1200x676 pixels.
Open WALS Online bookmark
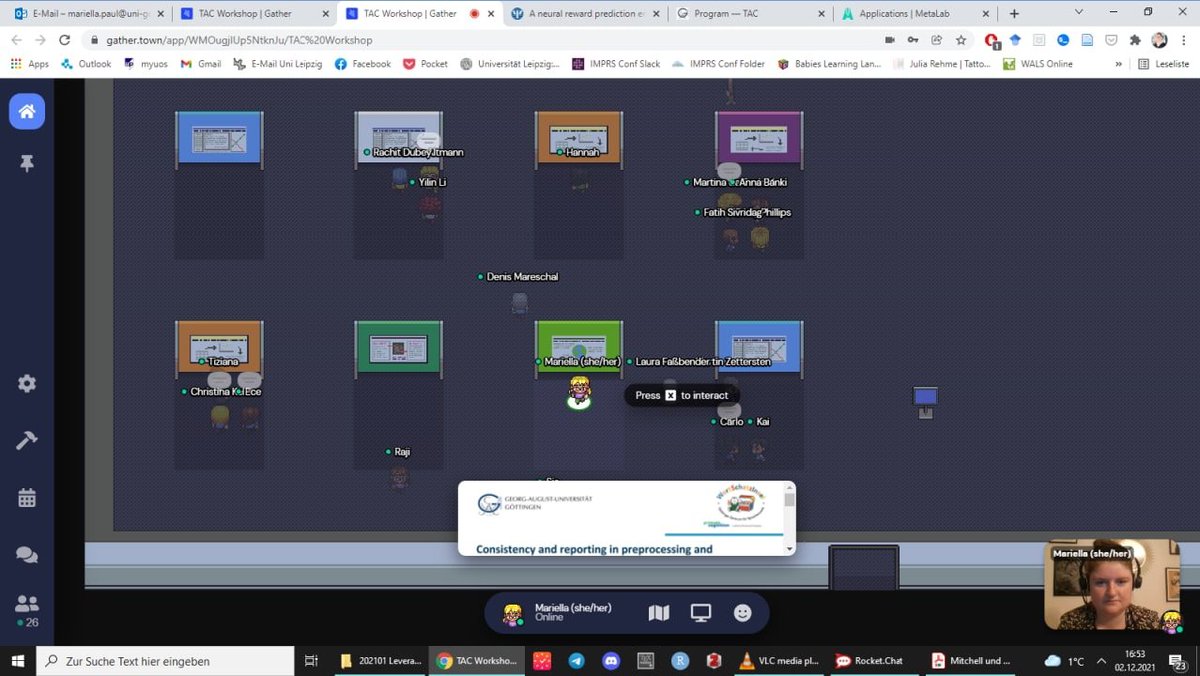(x=1038, y=64)
